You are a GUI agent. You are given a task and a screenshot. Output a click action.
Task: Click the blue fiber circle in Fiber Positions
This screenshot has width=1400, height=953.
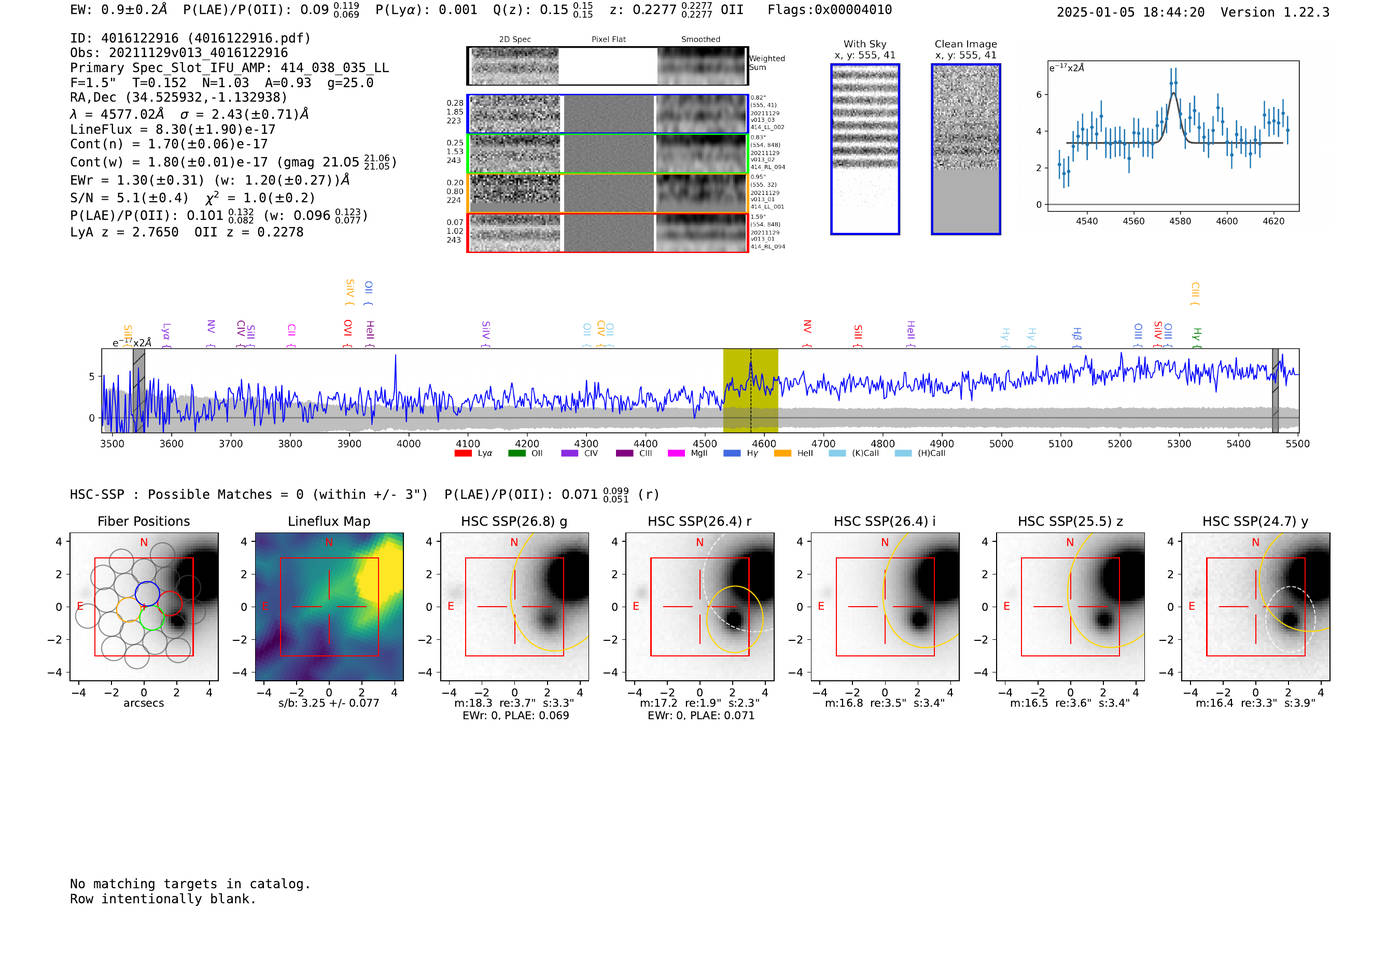click(147, 592)
